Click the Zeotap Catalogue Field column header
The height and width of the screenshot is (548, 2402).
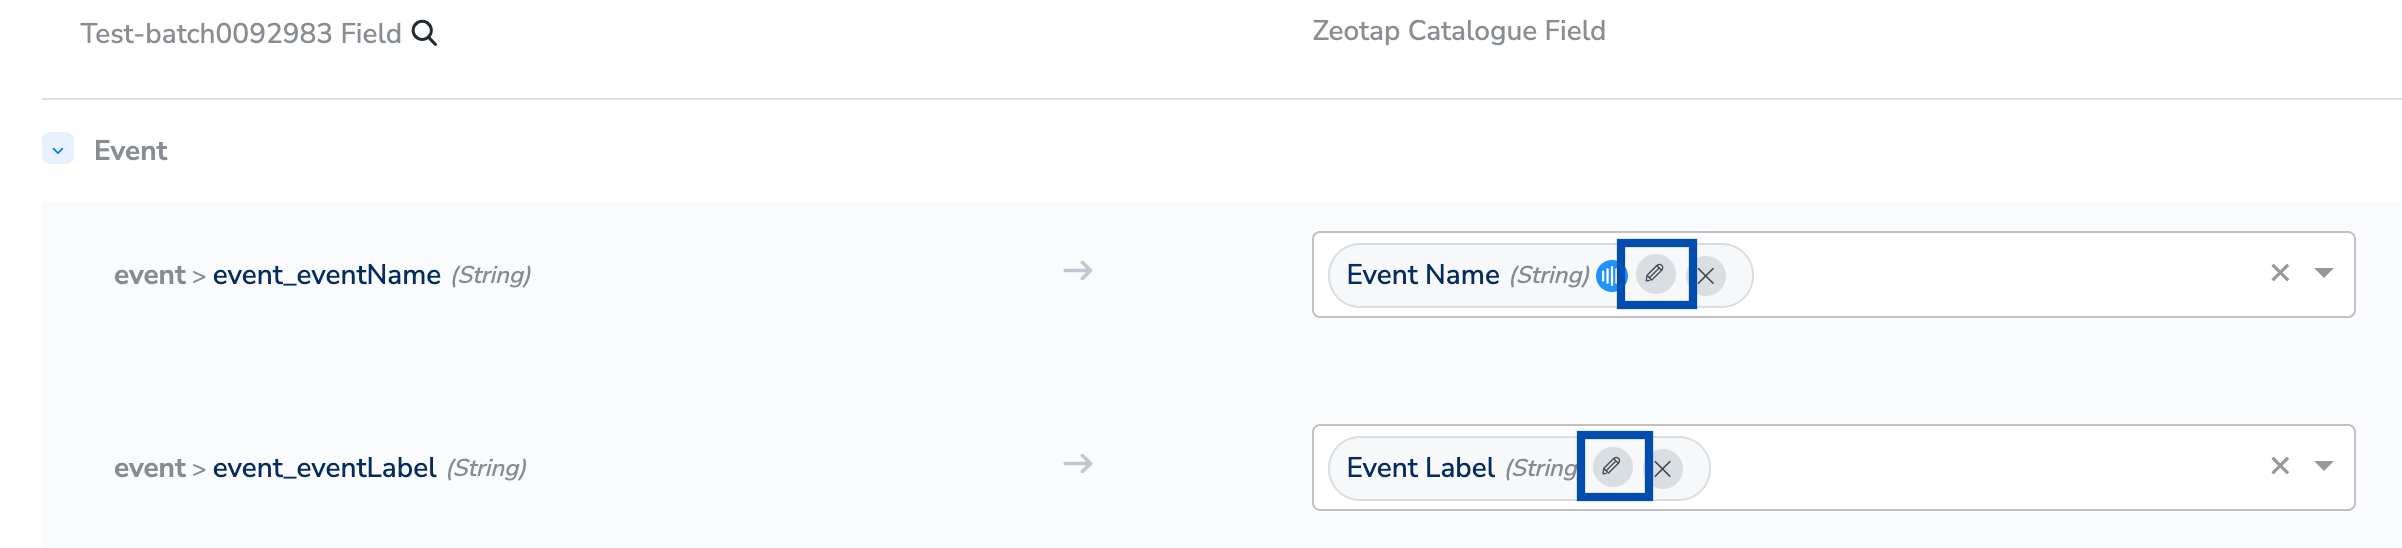pyautogui.click(x=1458, y=31)
